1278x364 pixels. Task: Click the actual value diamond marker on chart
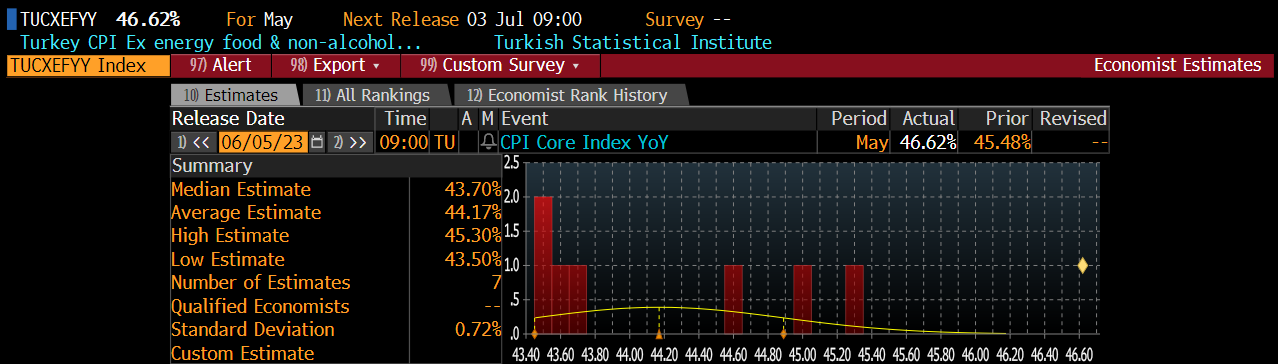click(x=1082, y=265)
